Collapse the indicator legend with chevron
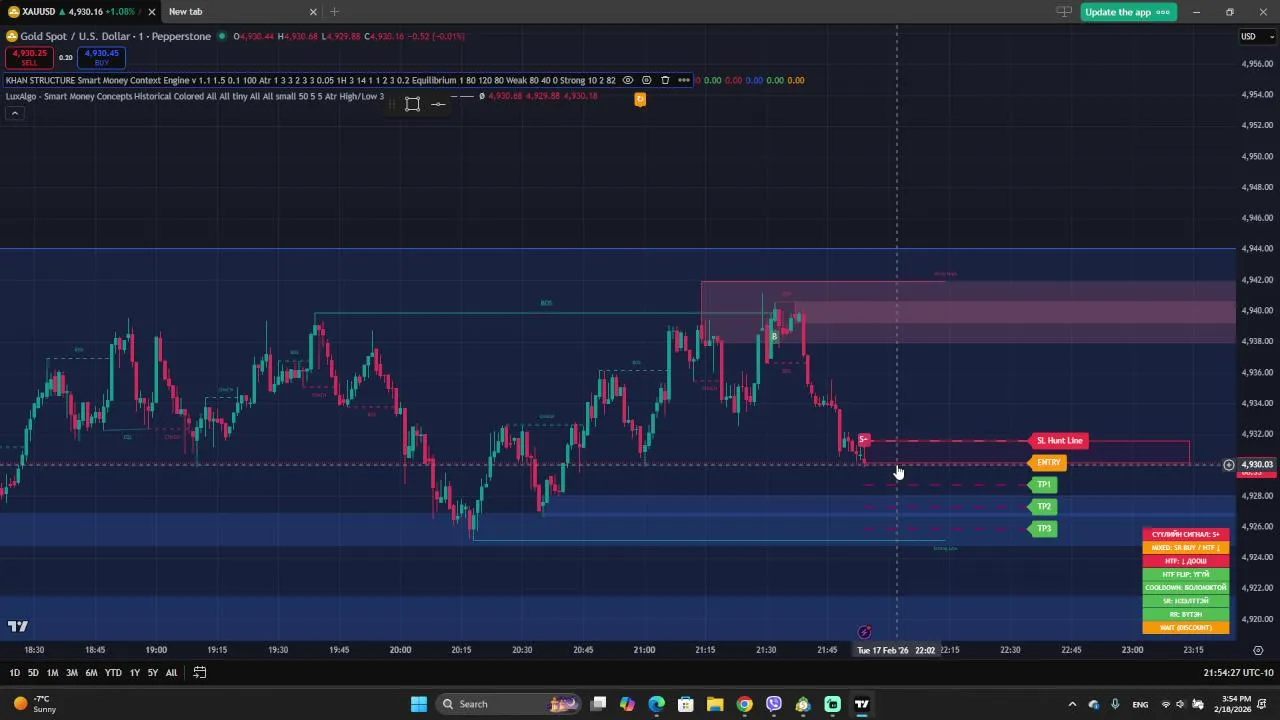The width and height of the screenshot is (1280, 720). click(x=14, y=113)
